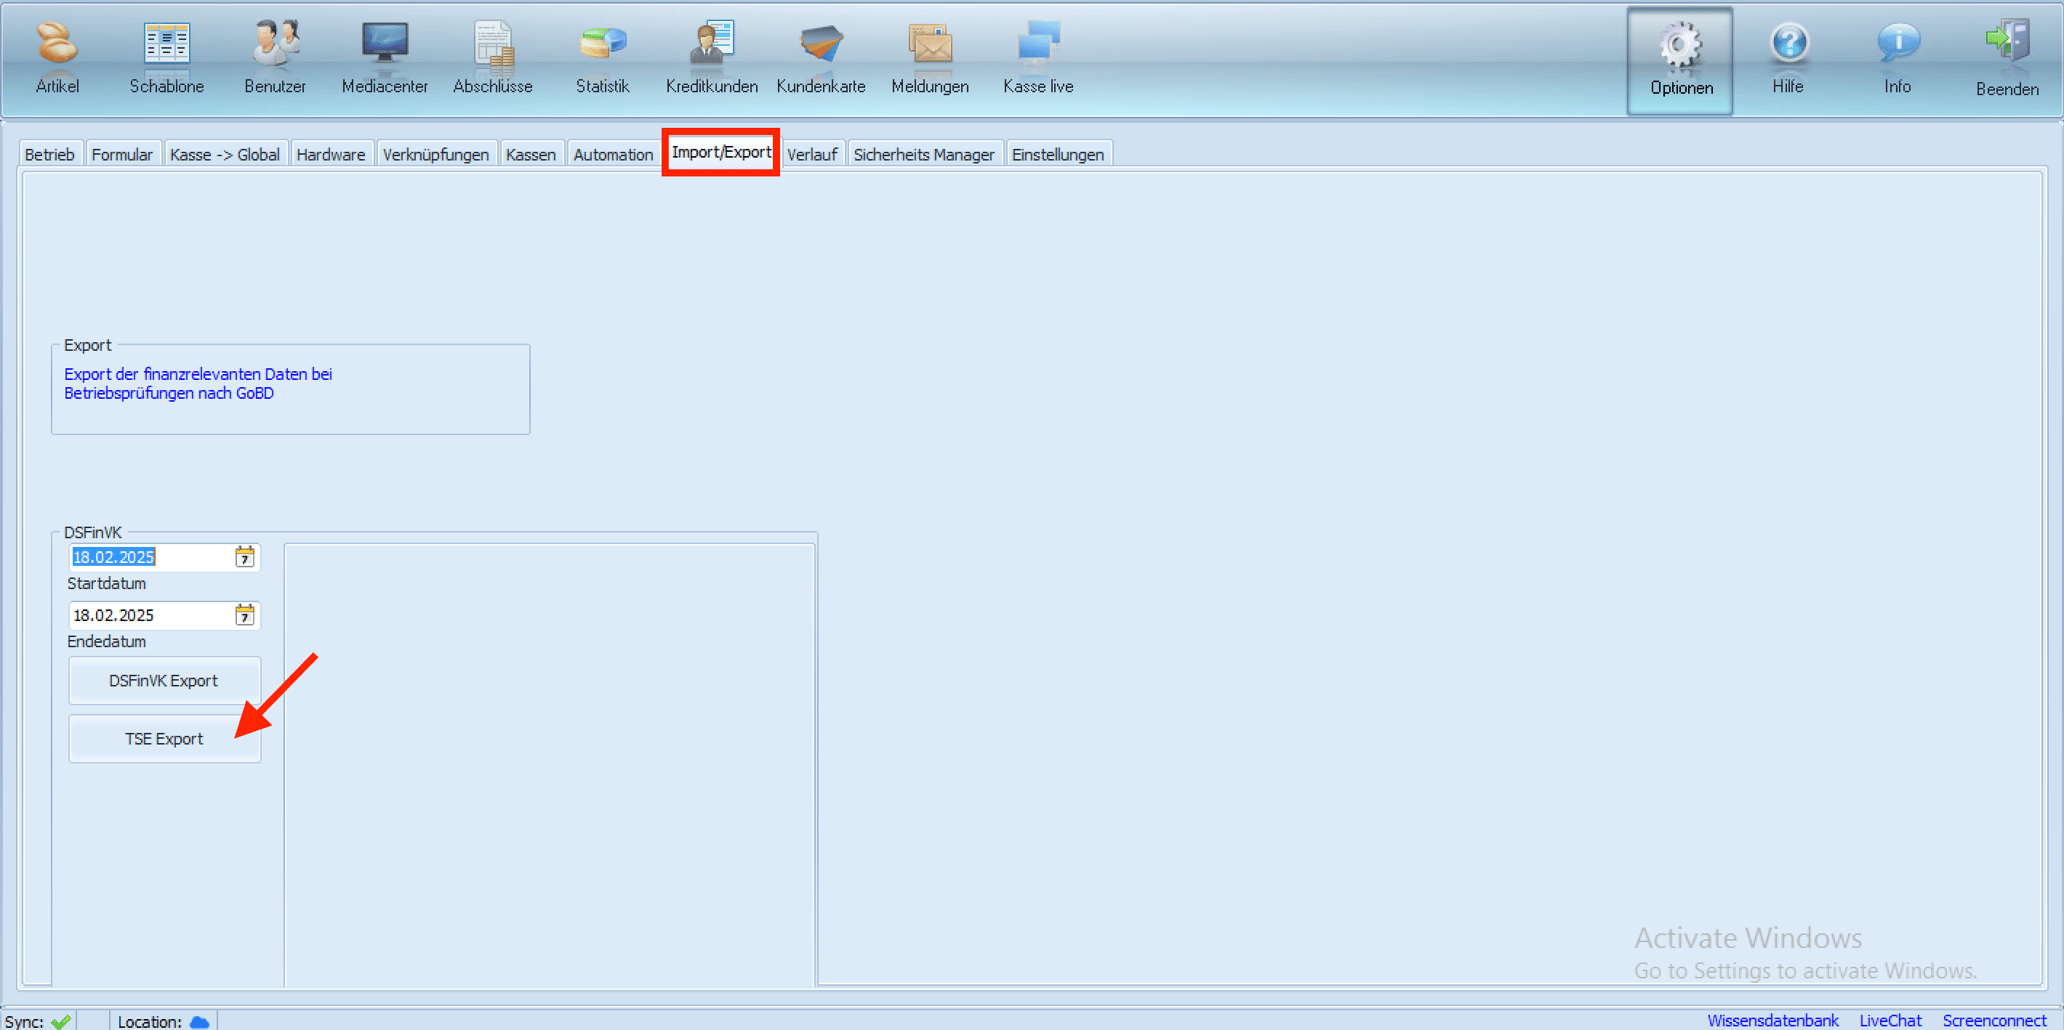2064x1030 pixels.
Task: Run the DSFinVK Export
Action: click(164, 680)
